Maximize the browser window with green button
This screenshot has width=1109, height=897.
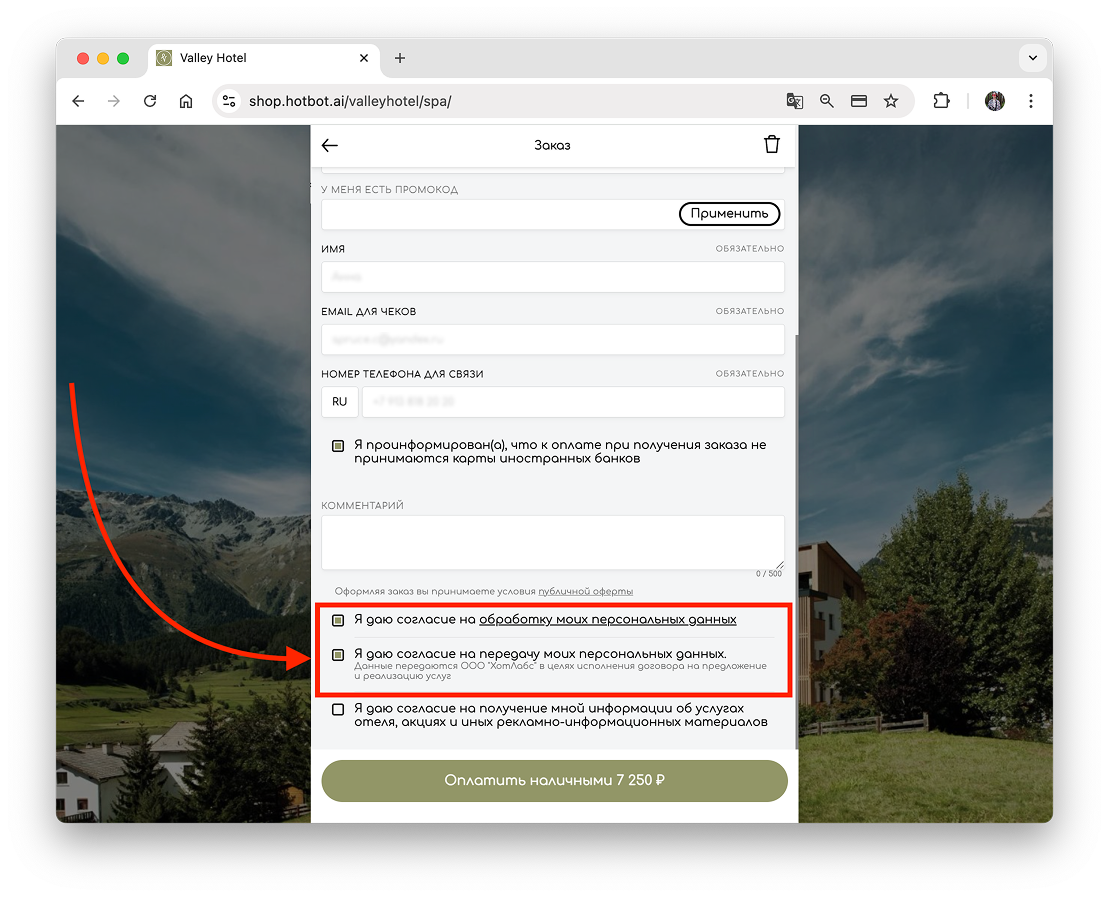123,58
